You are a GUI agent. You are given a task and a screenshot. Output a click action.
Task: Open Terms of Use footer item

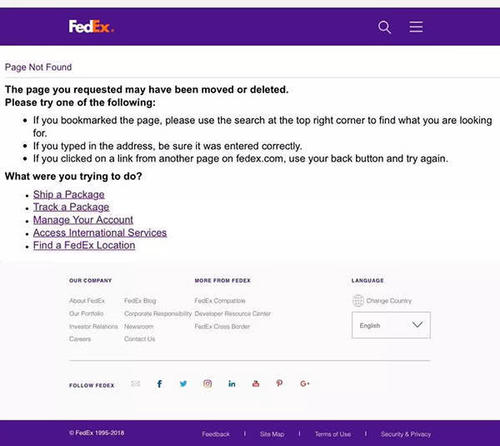point(333,434)
